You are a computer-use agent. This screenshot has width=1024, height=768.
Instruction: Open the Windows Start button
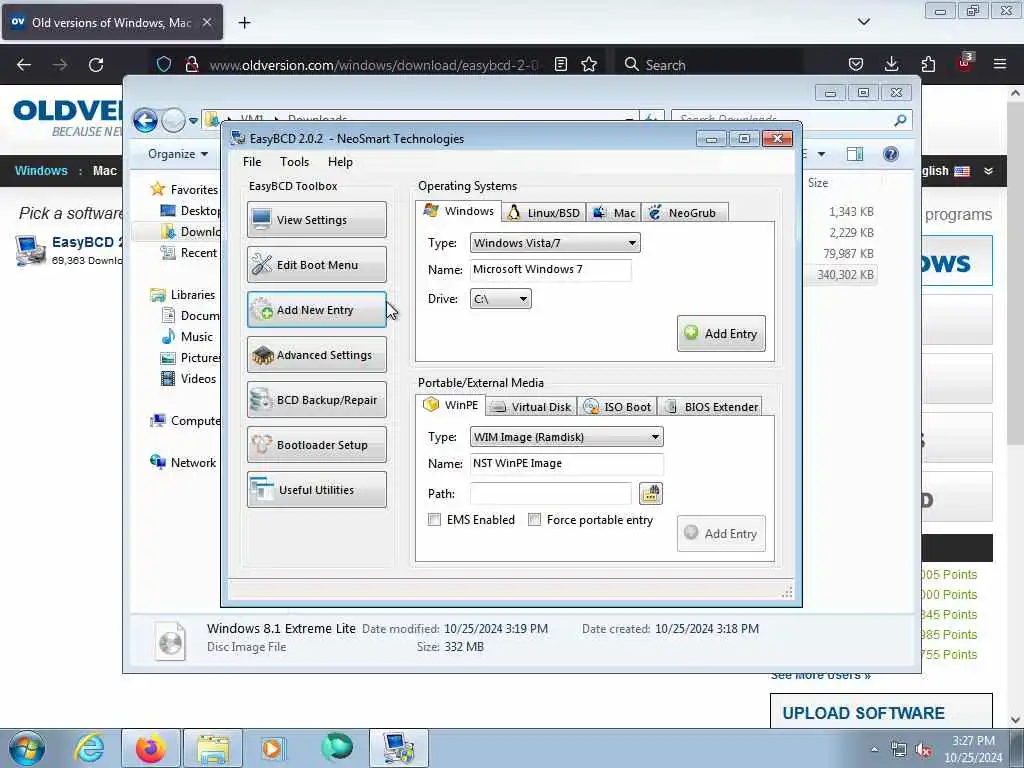click(27, 748)
